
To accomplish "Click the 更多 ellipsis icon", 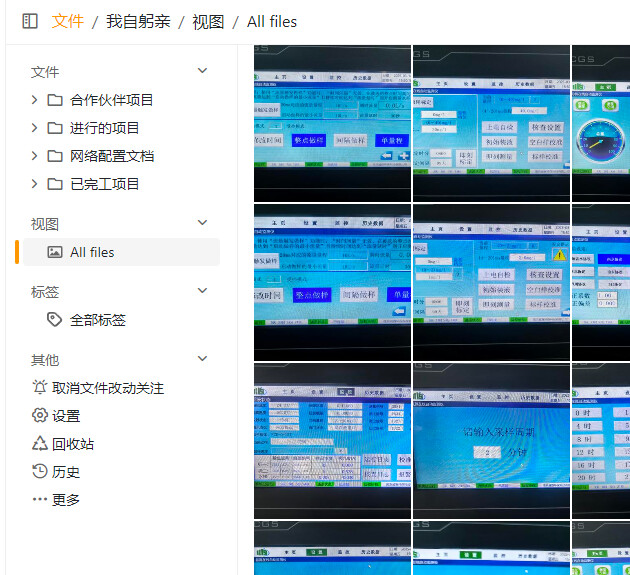I will [x=39, y=499].
